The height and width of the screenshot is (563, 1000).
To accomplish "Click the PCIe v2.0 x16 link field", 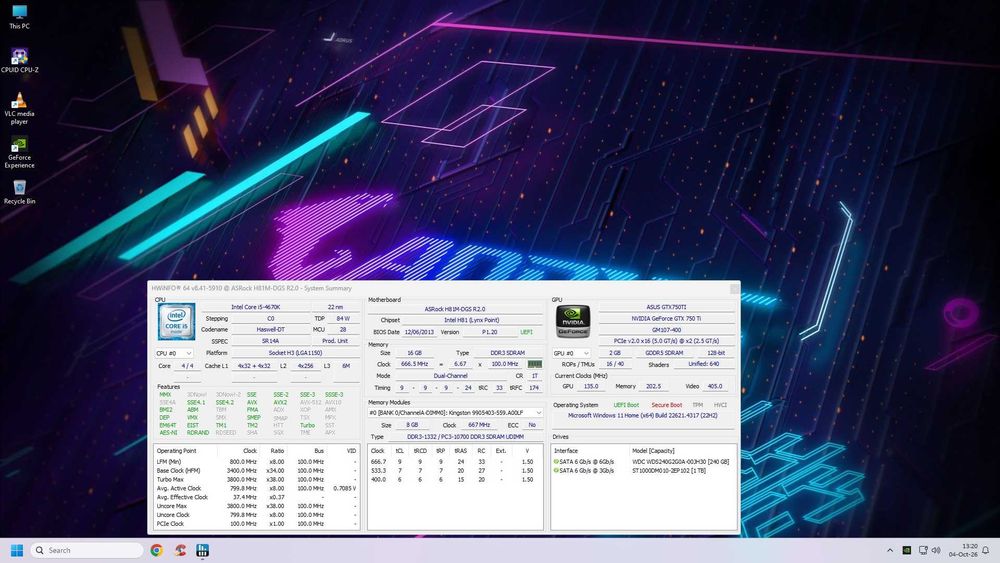I will click(666, 341).
